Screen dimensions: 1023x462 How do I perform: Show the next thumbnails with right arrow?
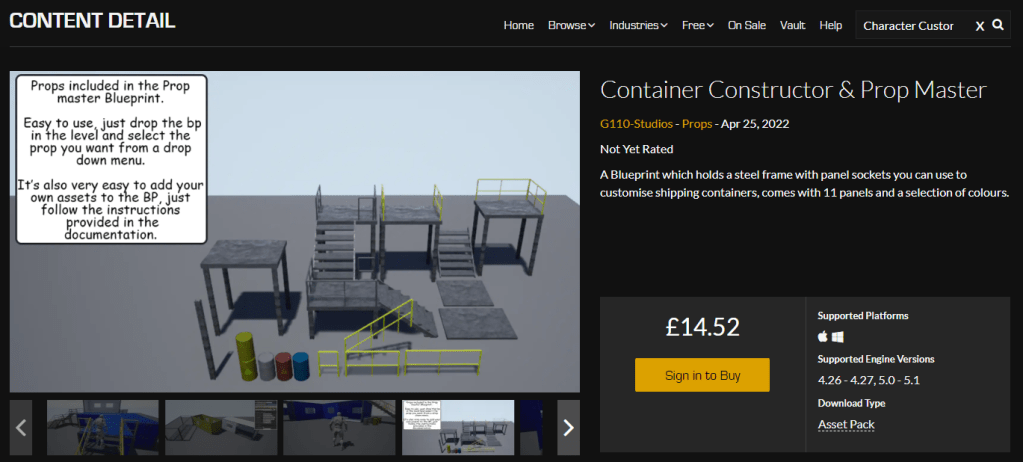[568, 428]
